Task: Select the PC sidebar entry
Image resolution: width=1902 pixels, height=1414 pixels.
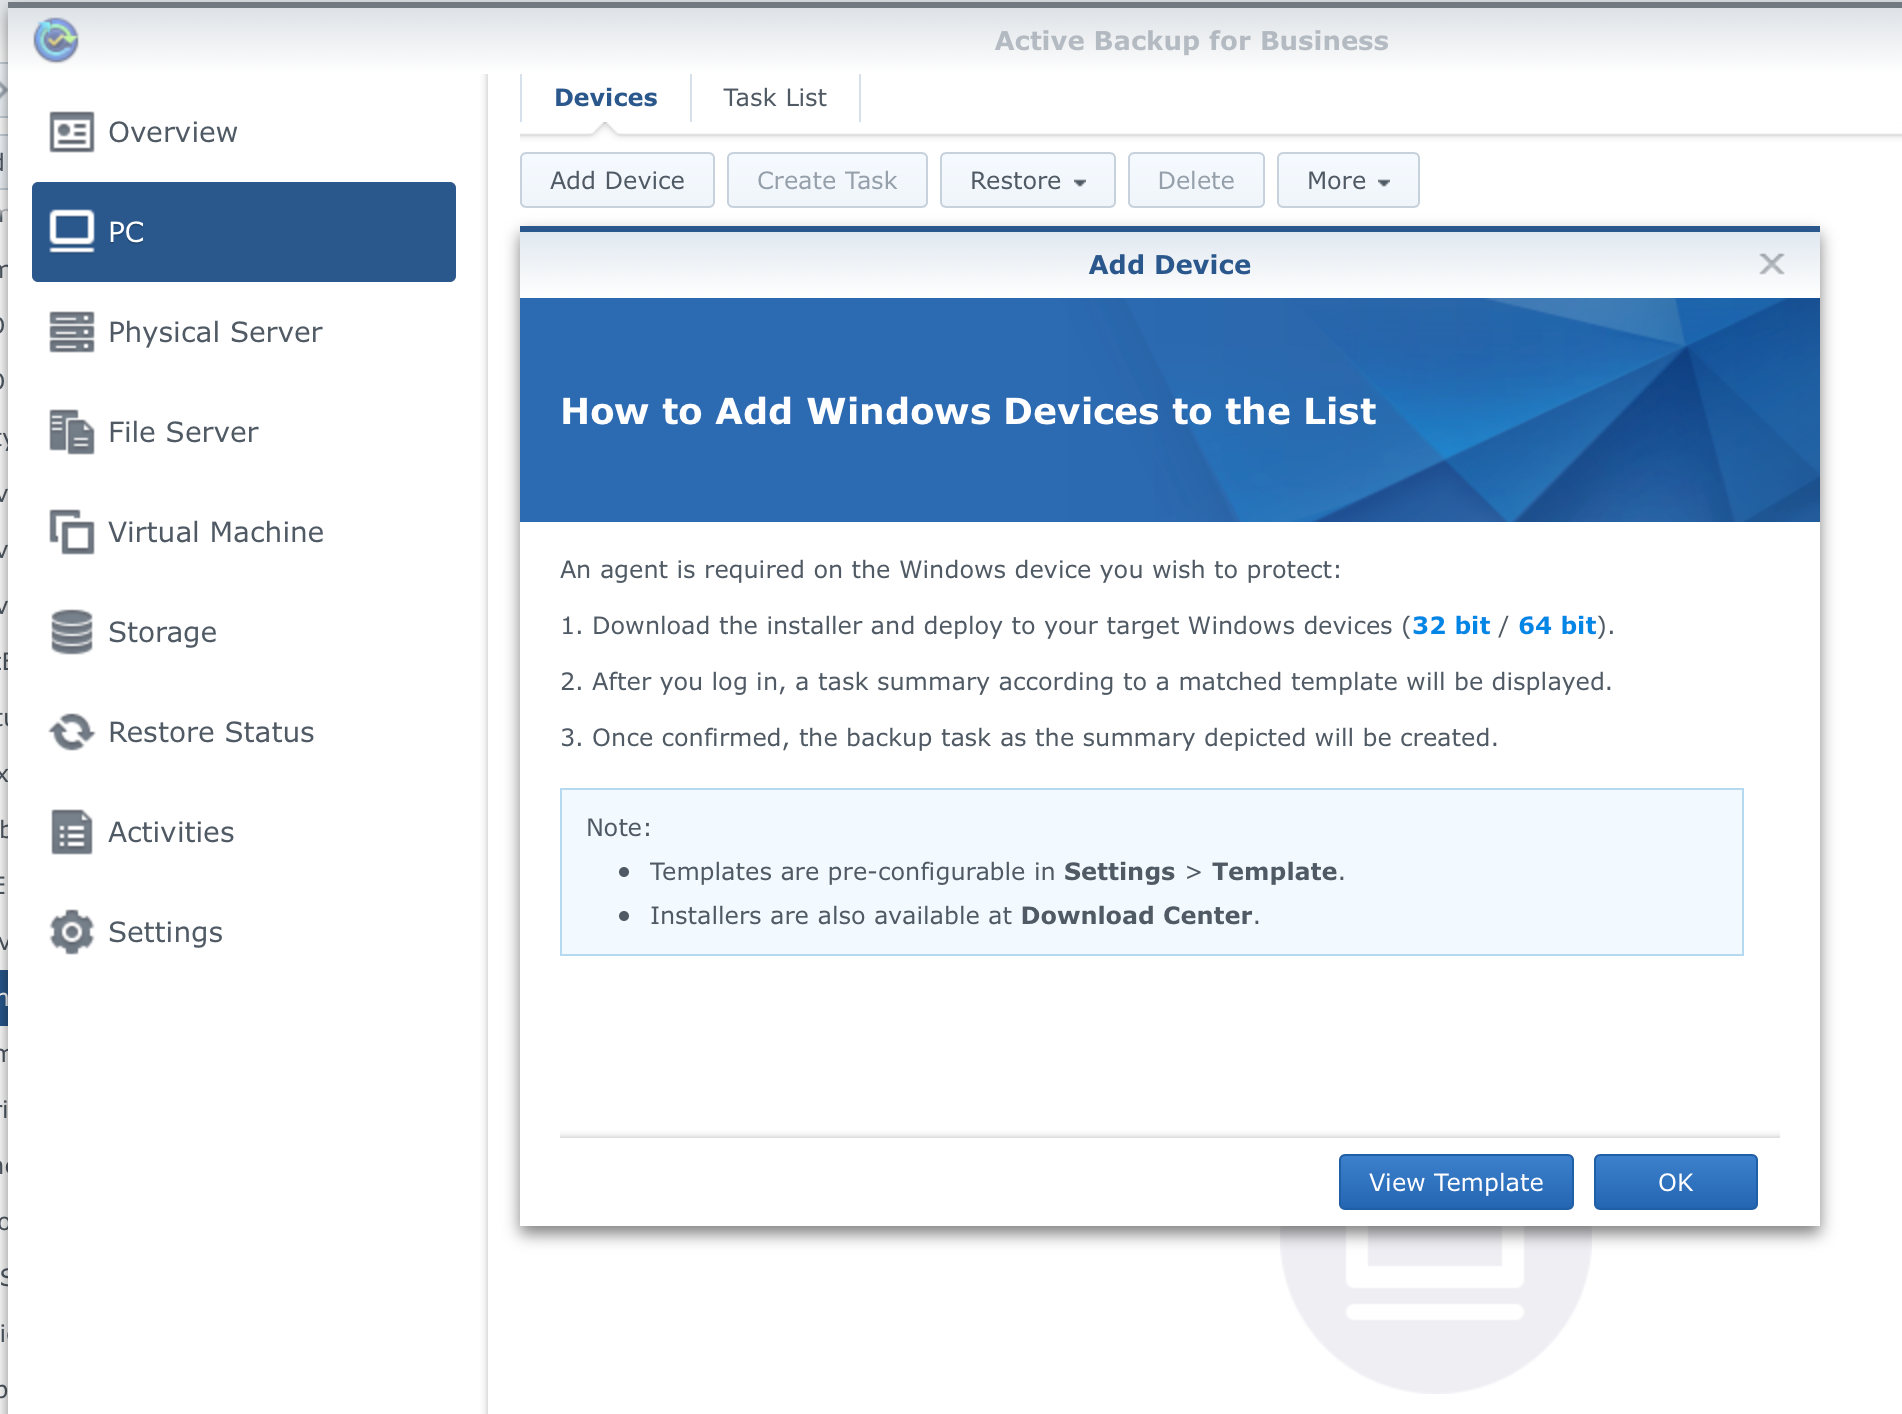Action: click(x=244, y=232)
